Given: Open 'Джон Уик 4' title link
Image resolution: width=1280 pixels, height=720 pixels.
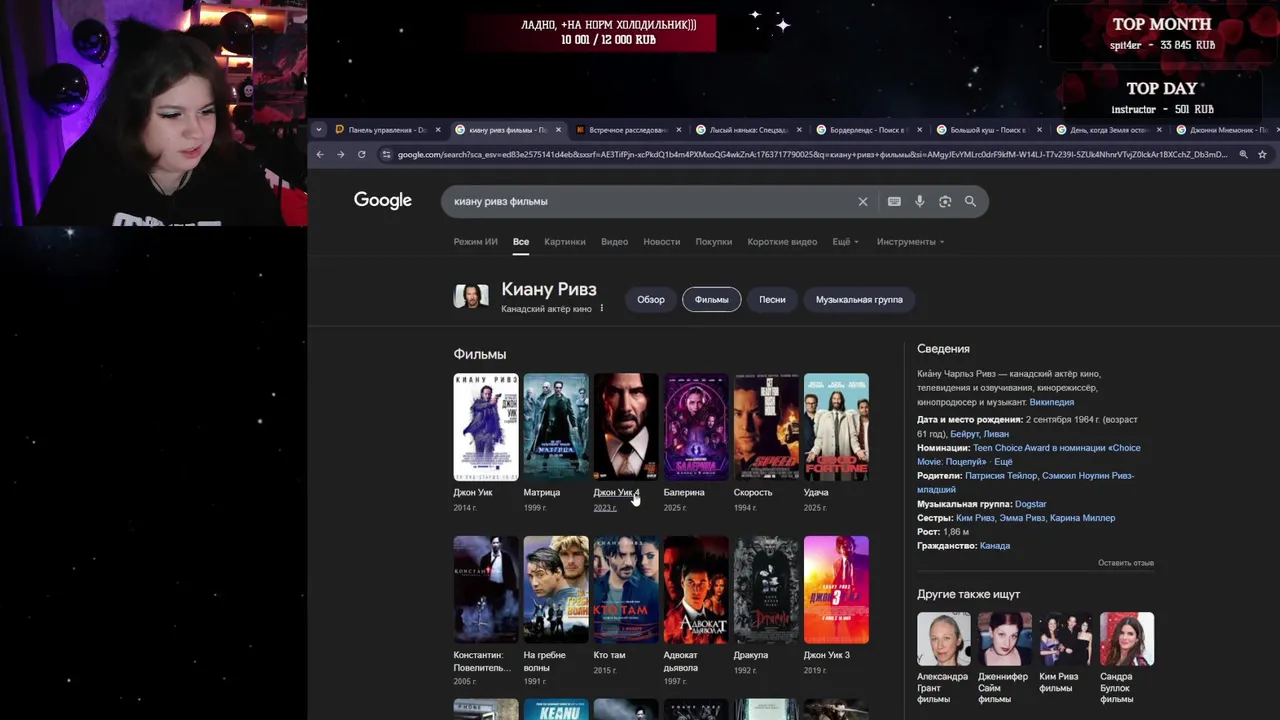Looking at the screenshot, I should 616,492.
